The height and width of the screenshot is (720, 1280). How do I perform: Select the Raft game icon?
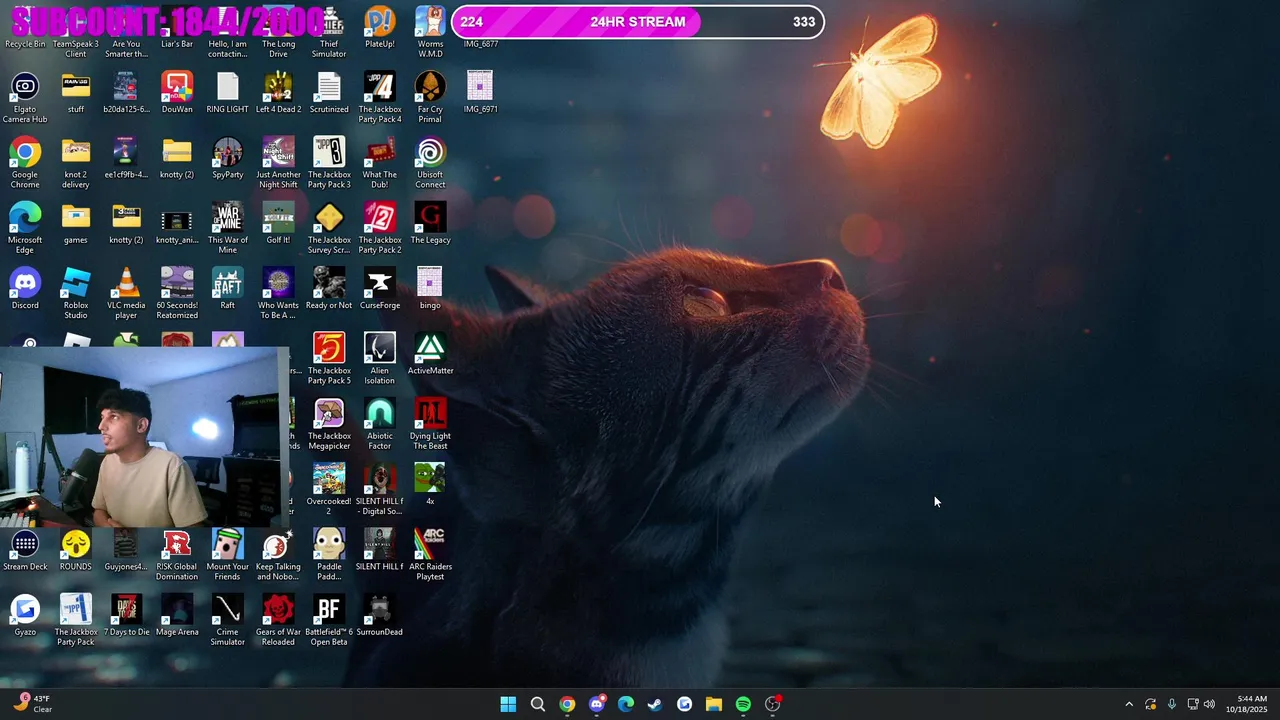point(227,288)
